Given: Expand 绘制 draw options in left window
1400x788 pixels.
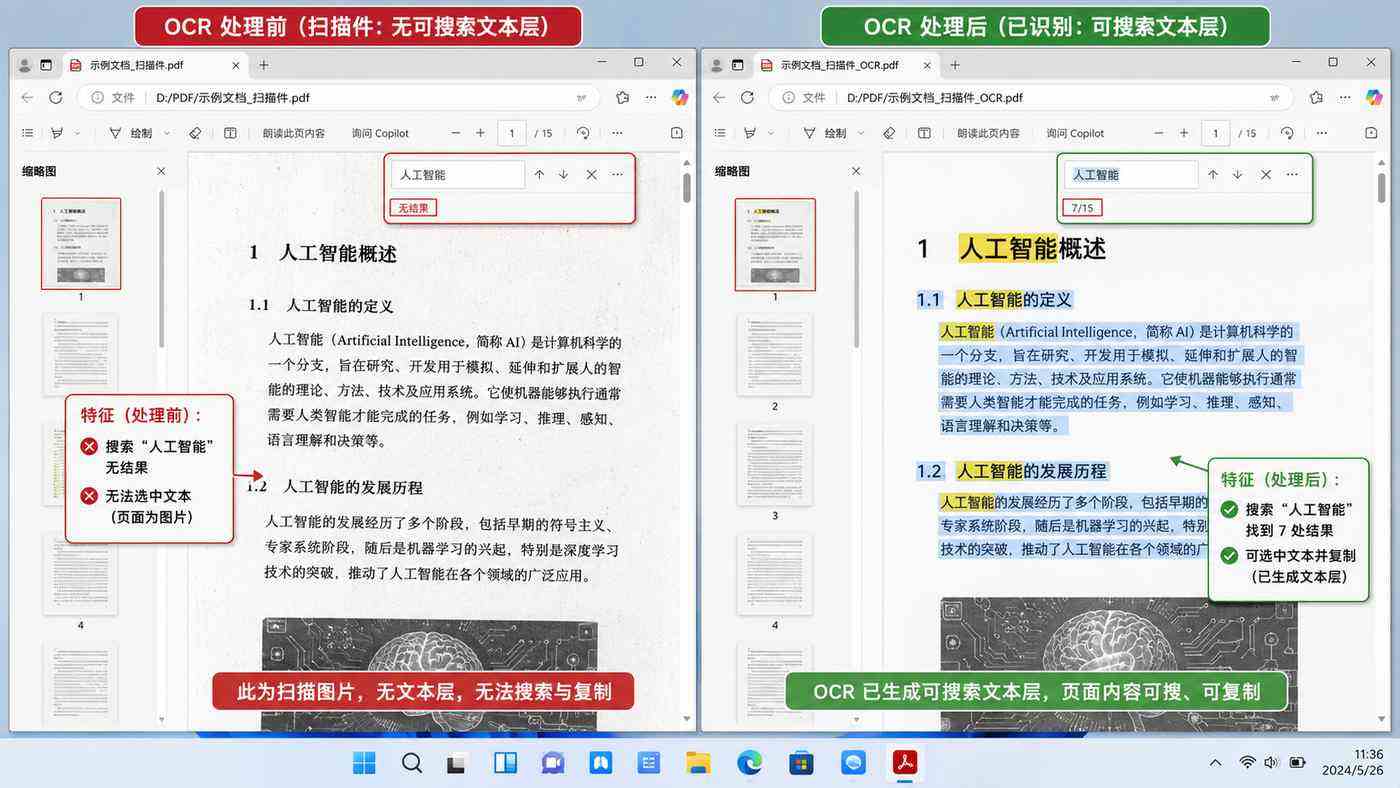Looking at the screenshot, I should tap(167, 133).
